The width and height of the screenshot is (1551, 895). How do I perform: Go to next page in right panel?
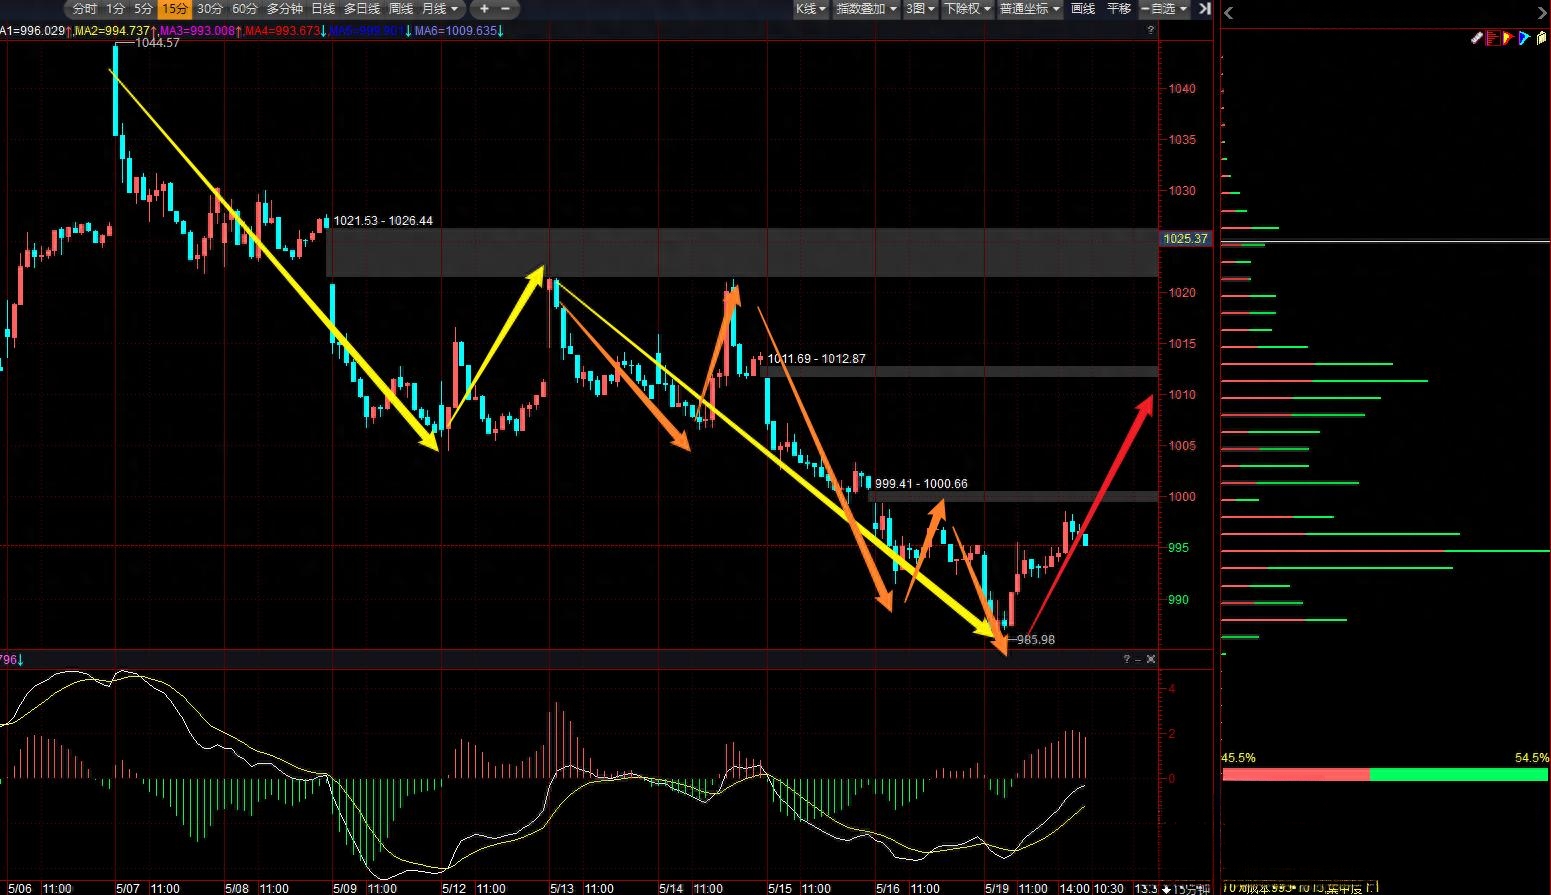[x=1541, y=13]
